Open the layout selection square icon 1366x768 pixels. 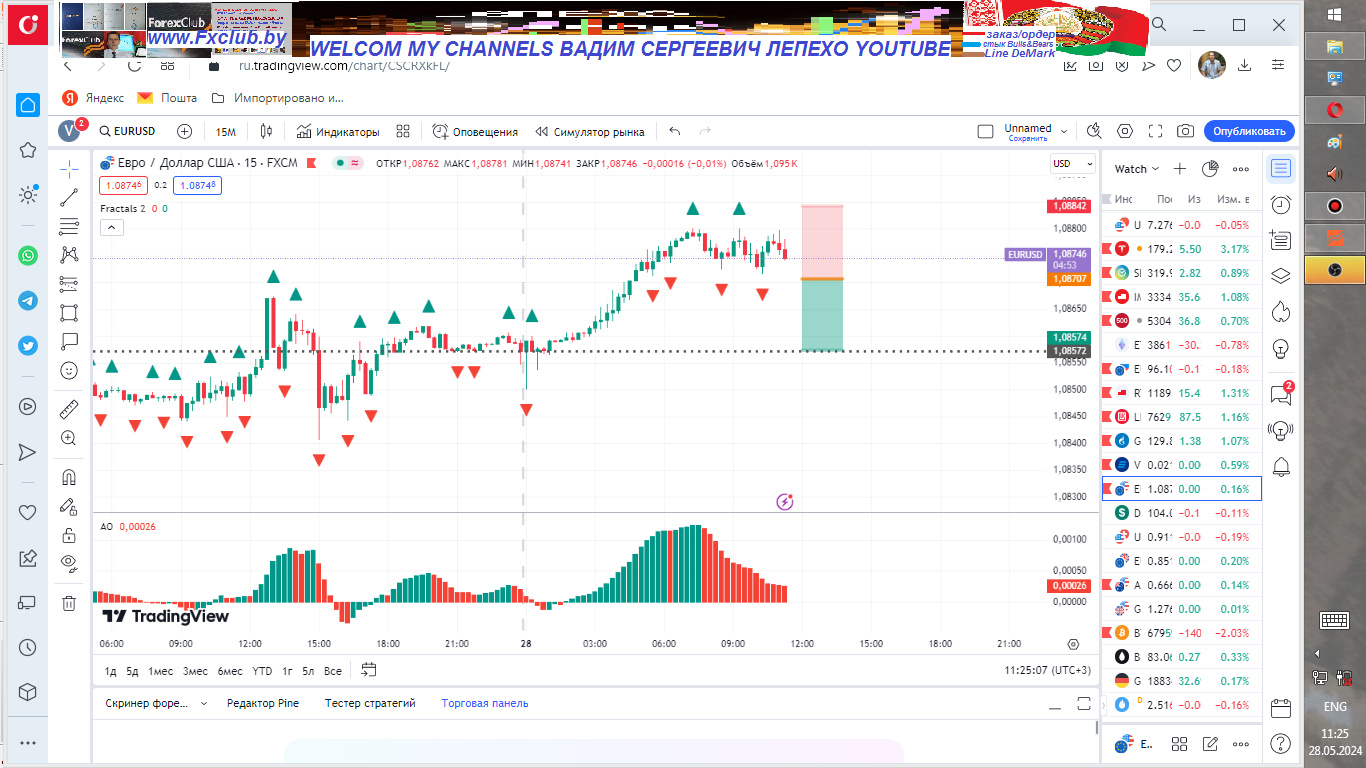point(985,131)
